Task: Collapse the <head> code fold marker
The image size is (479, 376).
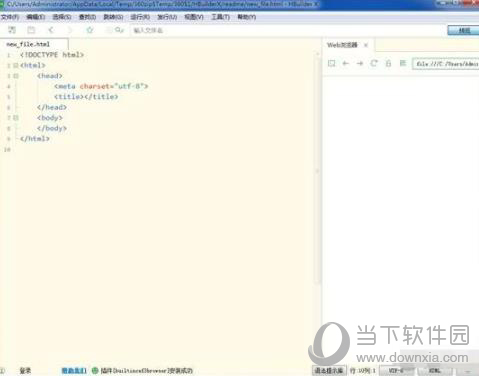Action: (x=16, y=76)
